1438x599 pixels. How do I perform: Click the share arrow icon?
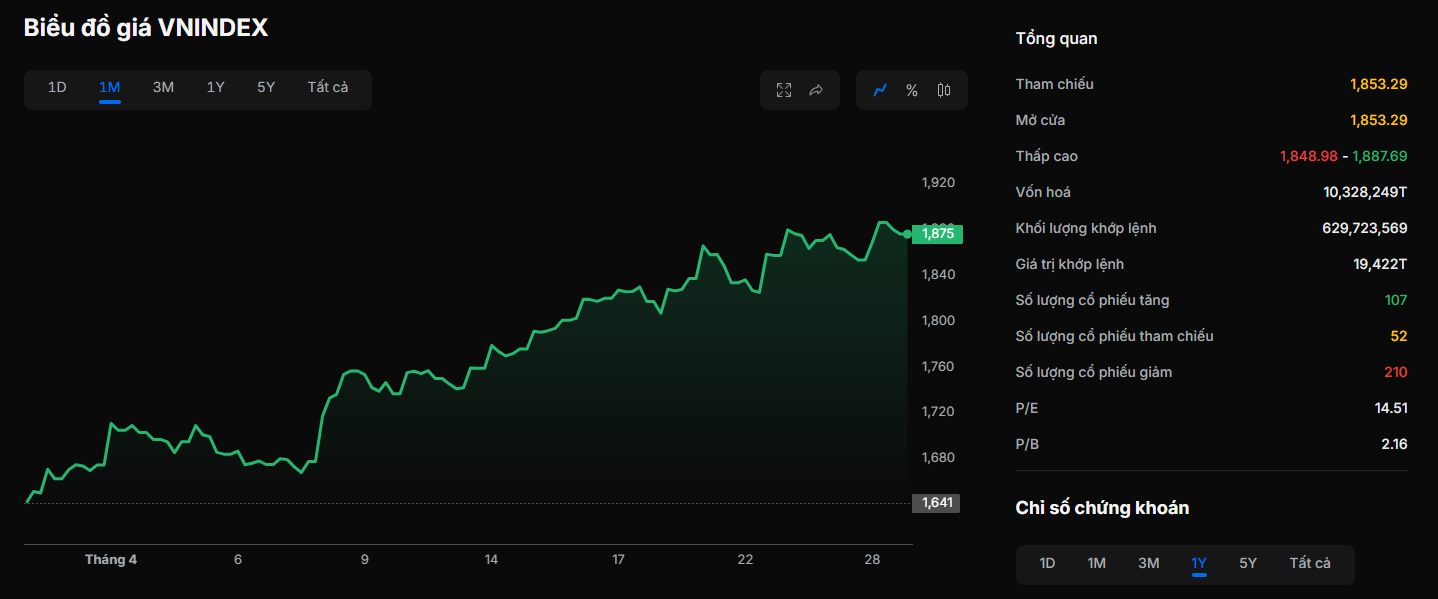click(816, 90)
